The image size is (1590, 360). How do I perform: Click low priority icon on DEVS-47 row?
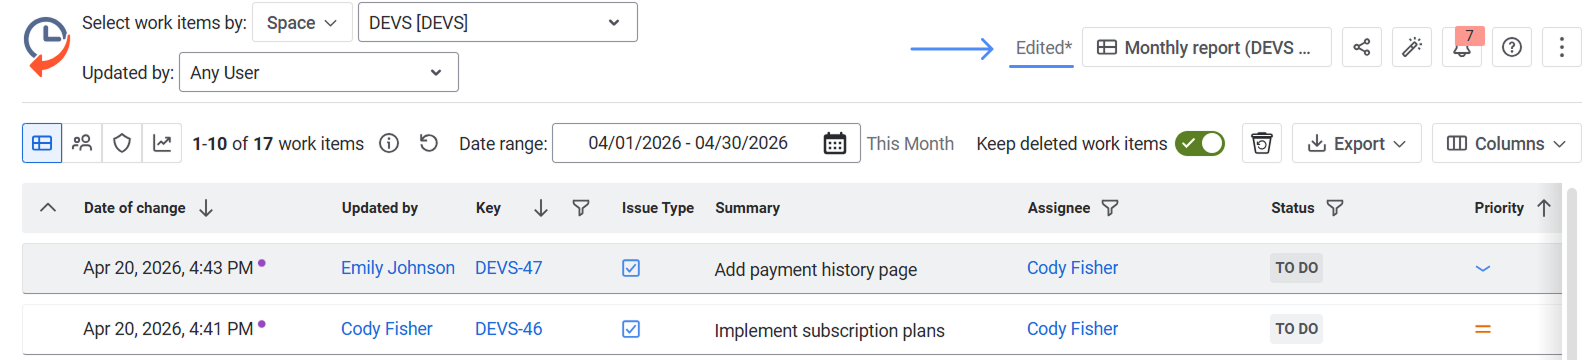point(1483,268)
